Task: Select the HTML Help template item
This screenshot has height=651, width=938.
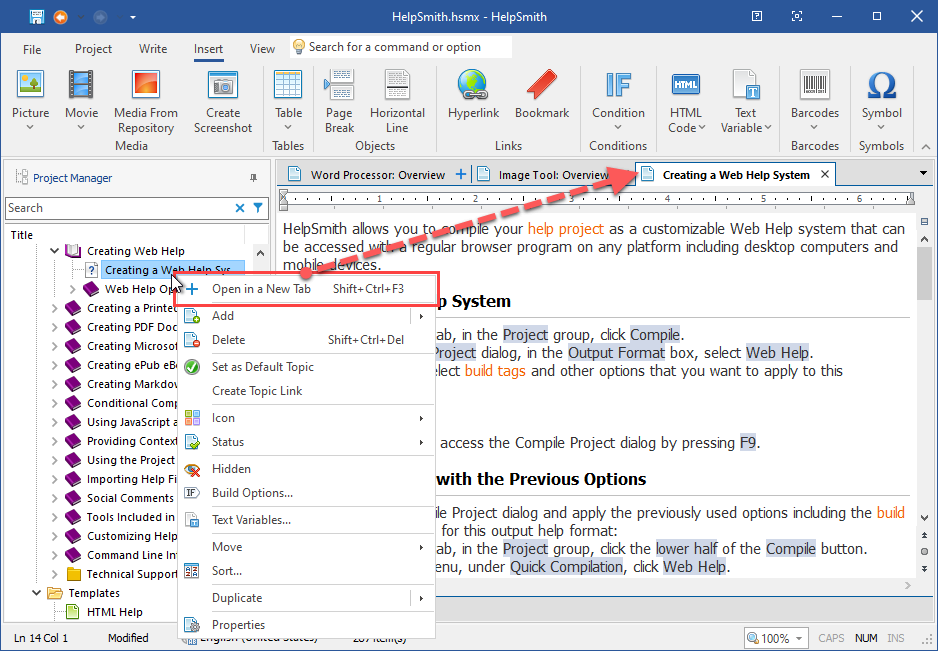Action: [x=114, y=612]
